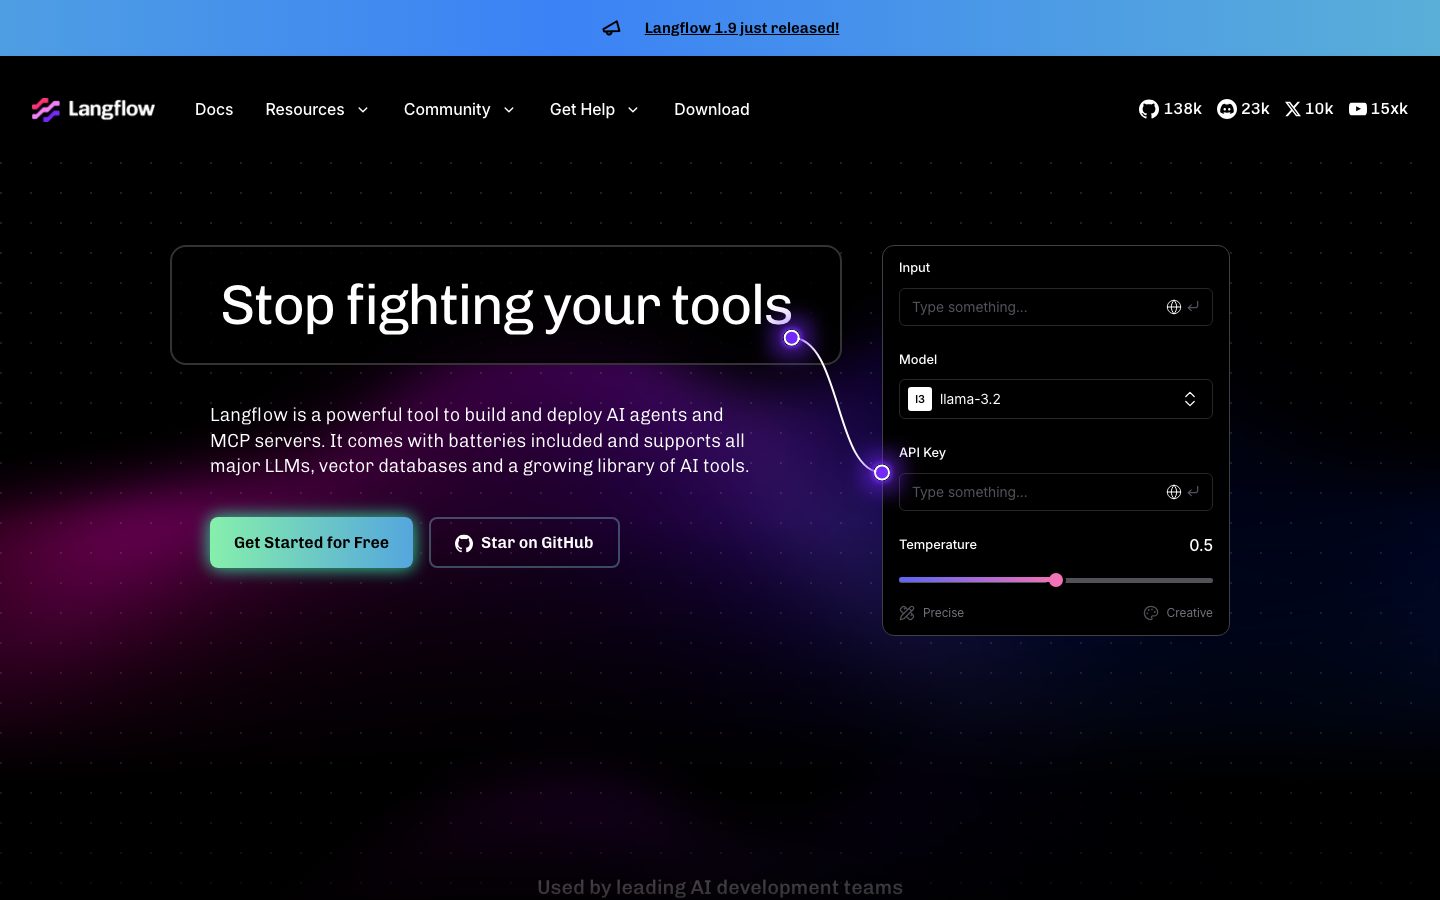Viewport: 1440px width, 900px height.
Task: Open the X 10k followers icon
Action: pos(1292,109)
